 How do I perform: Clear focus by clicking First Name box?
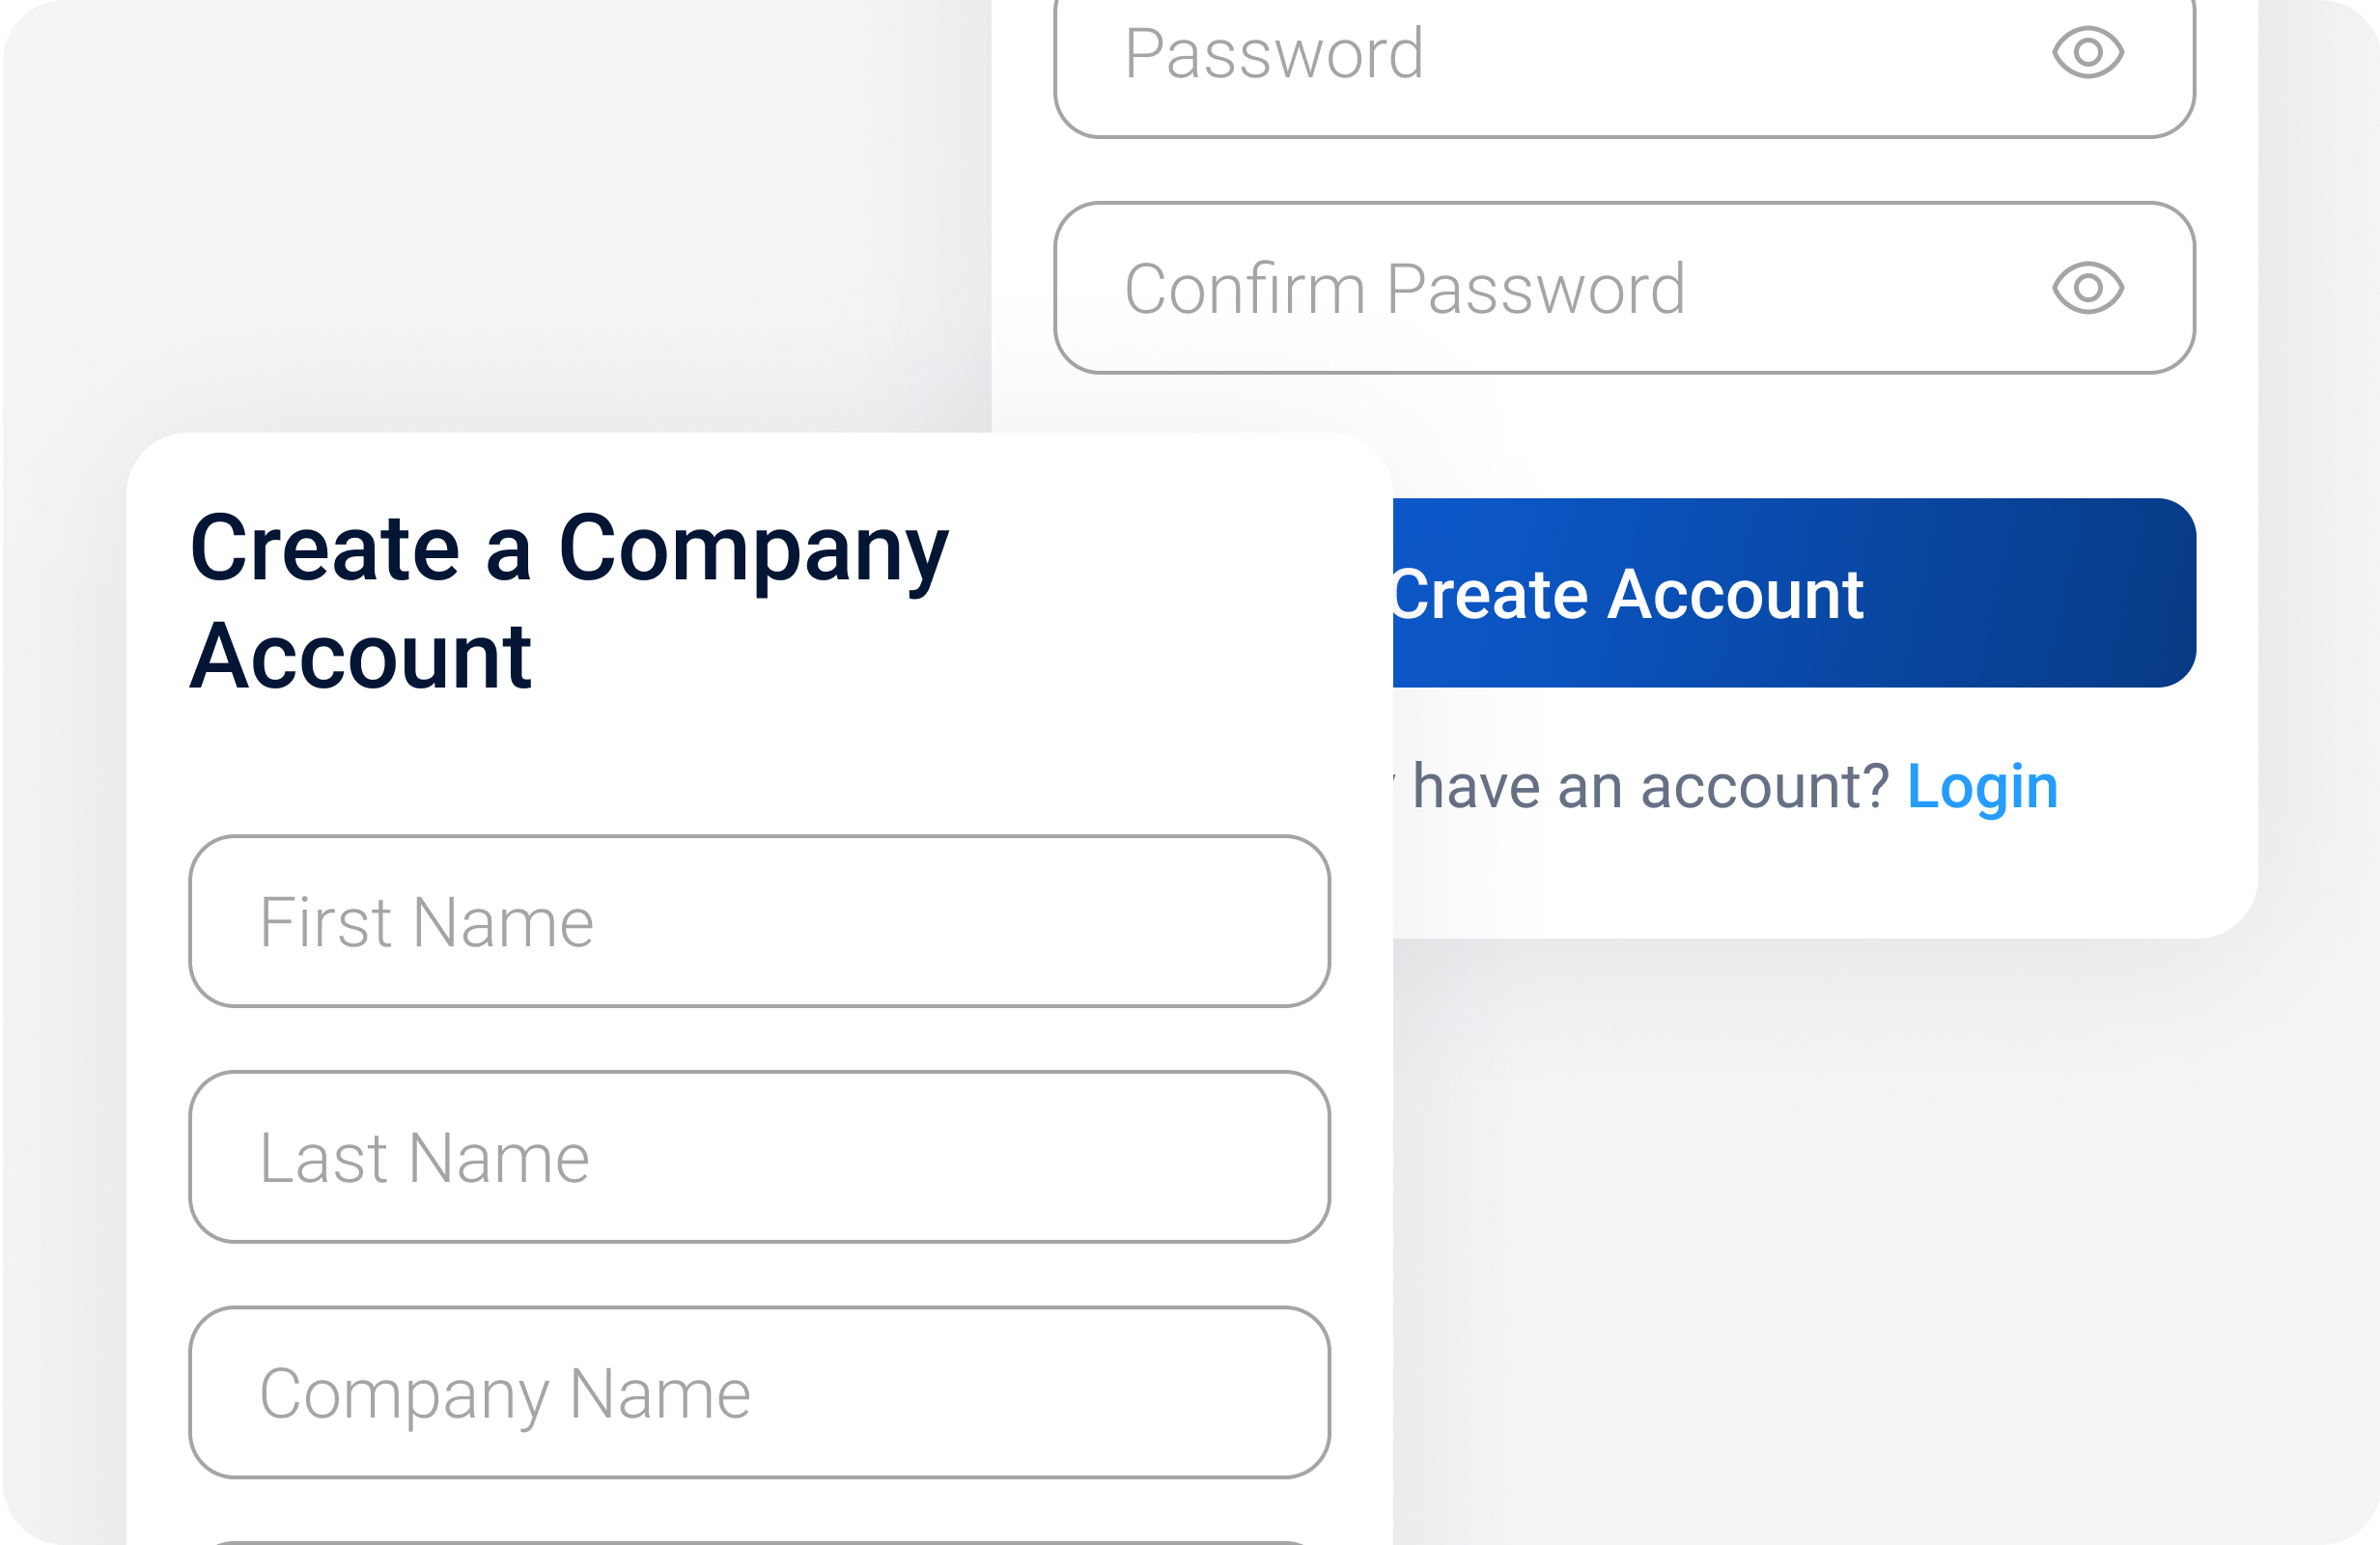coord(758,922)
